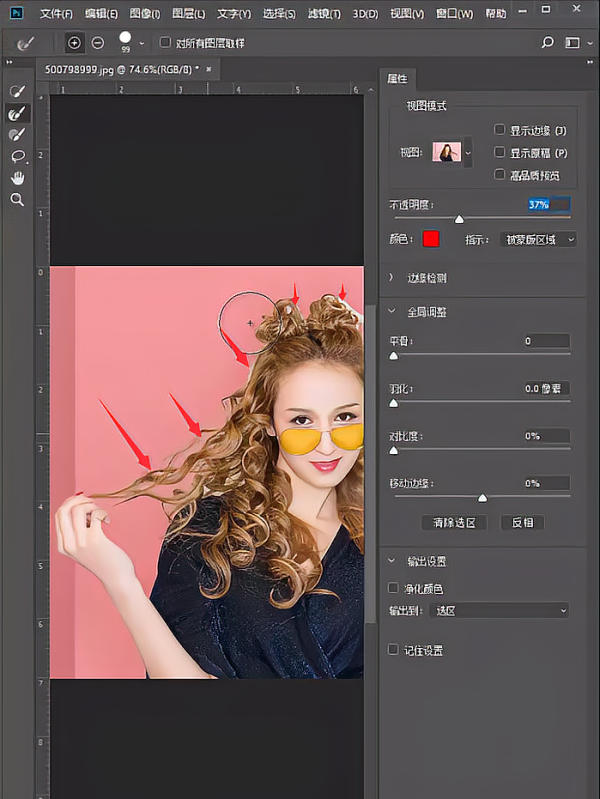
Task: Enable 高品质预览 checkbox
Action: (x=500, y=174)
